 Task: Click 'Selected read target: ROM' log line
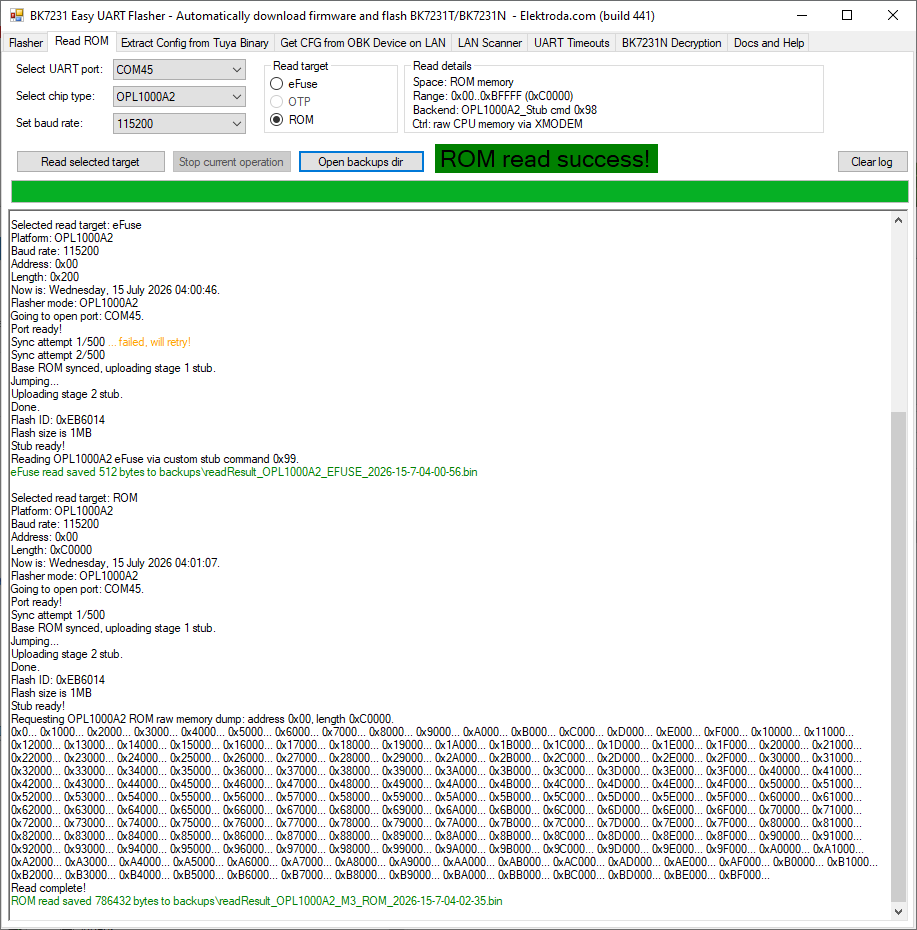[74, 498]
